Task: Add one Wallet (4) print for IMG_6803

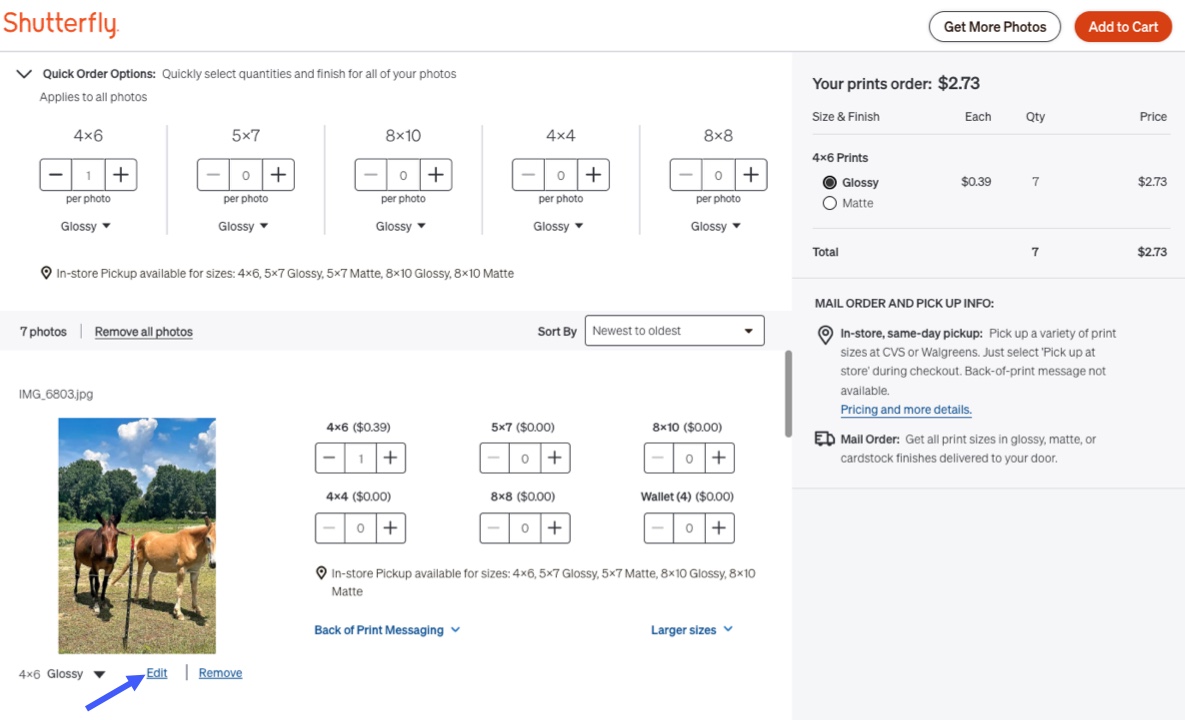Action: (x=719, y=528)
